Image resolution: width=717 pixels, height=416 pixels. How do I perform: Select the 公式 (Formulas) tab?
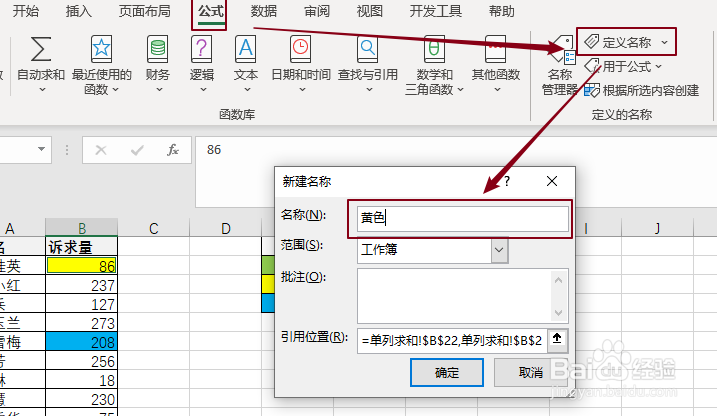point(210,11)
